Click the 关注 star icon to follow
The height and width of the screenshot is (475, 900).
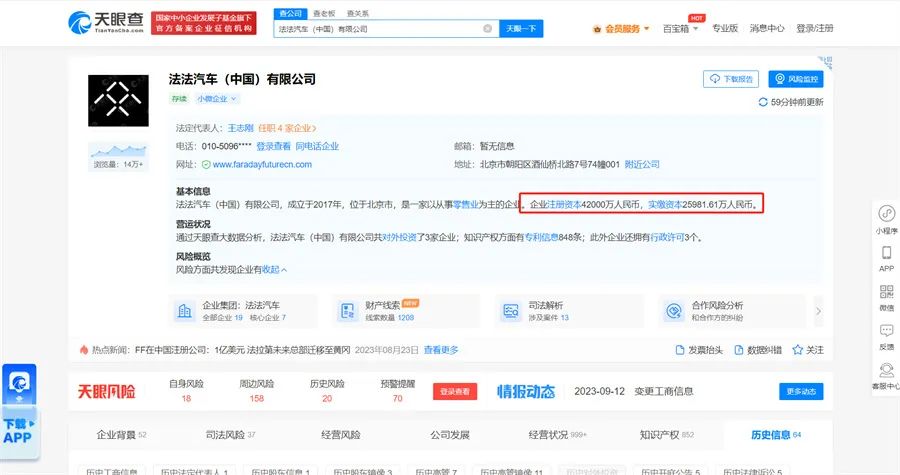click(799, 350)
